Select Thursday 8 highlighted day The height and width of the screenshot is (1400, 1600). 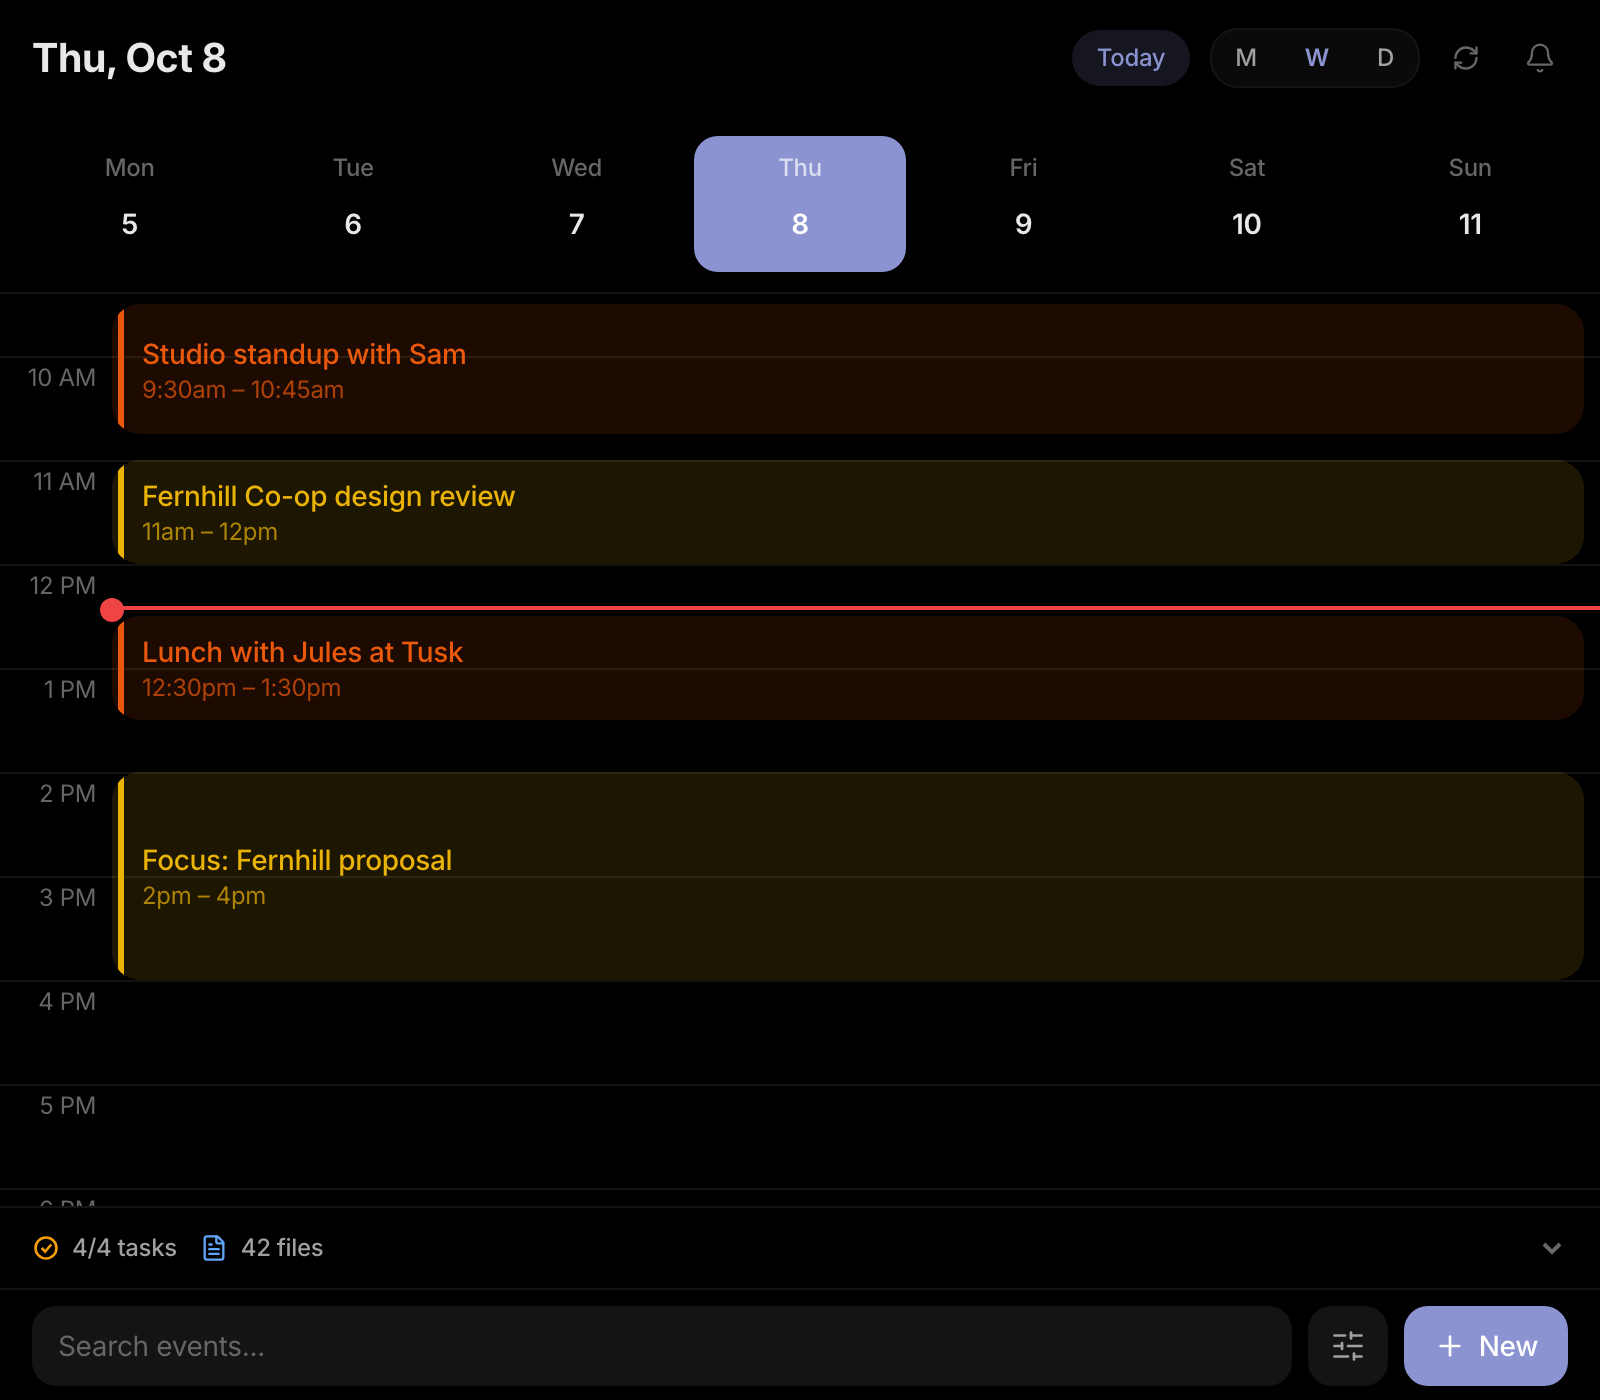(800, 204)
